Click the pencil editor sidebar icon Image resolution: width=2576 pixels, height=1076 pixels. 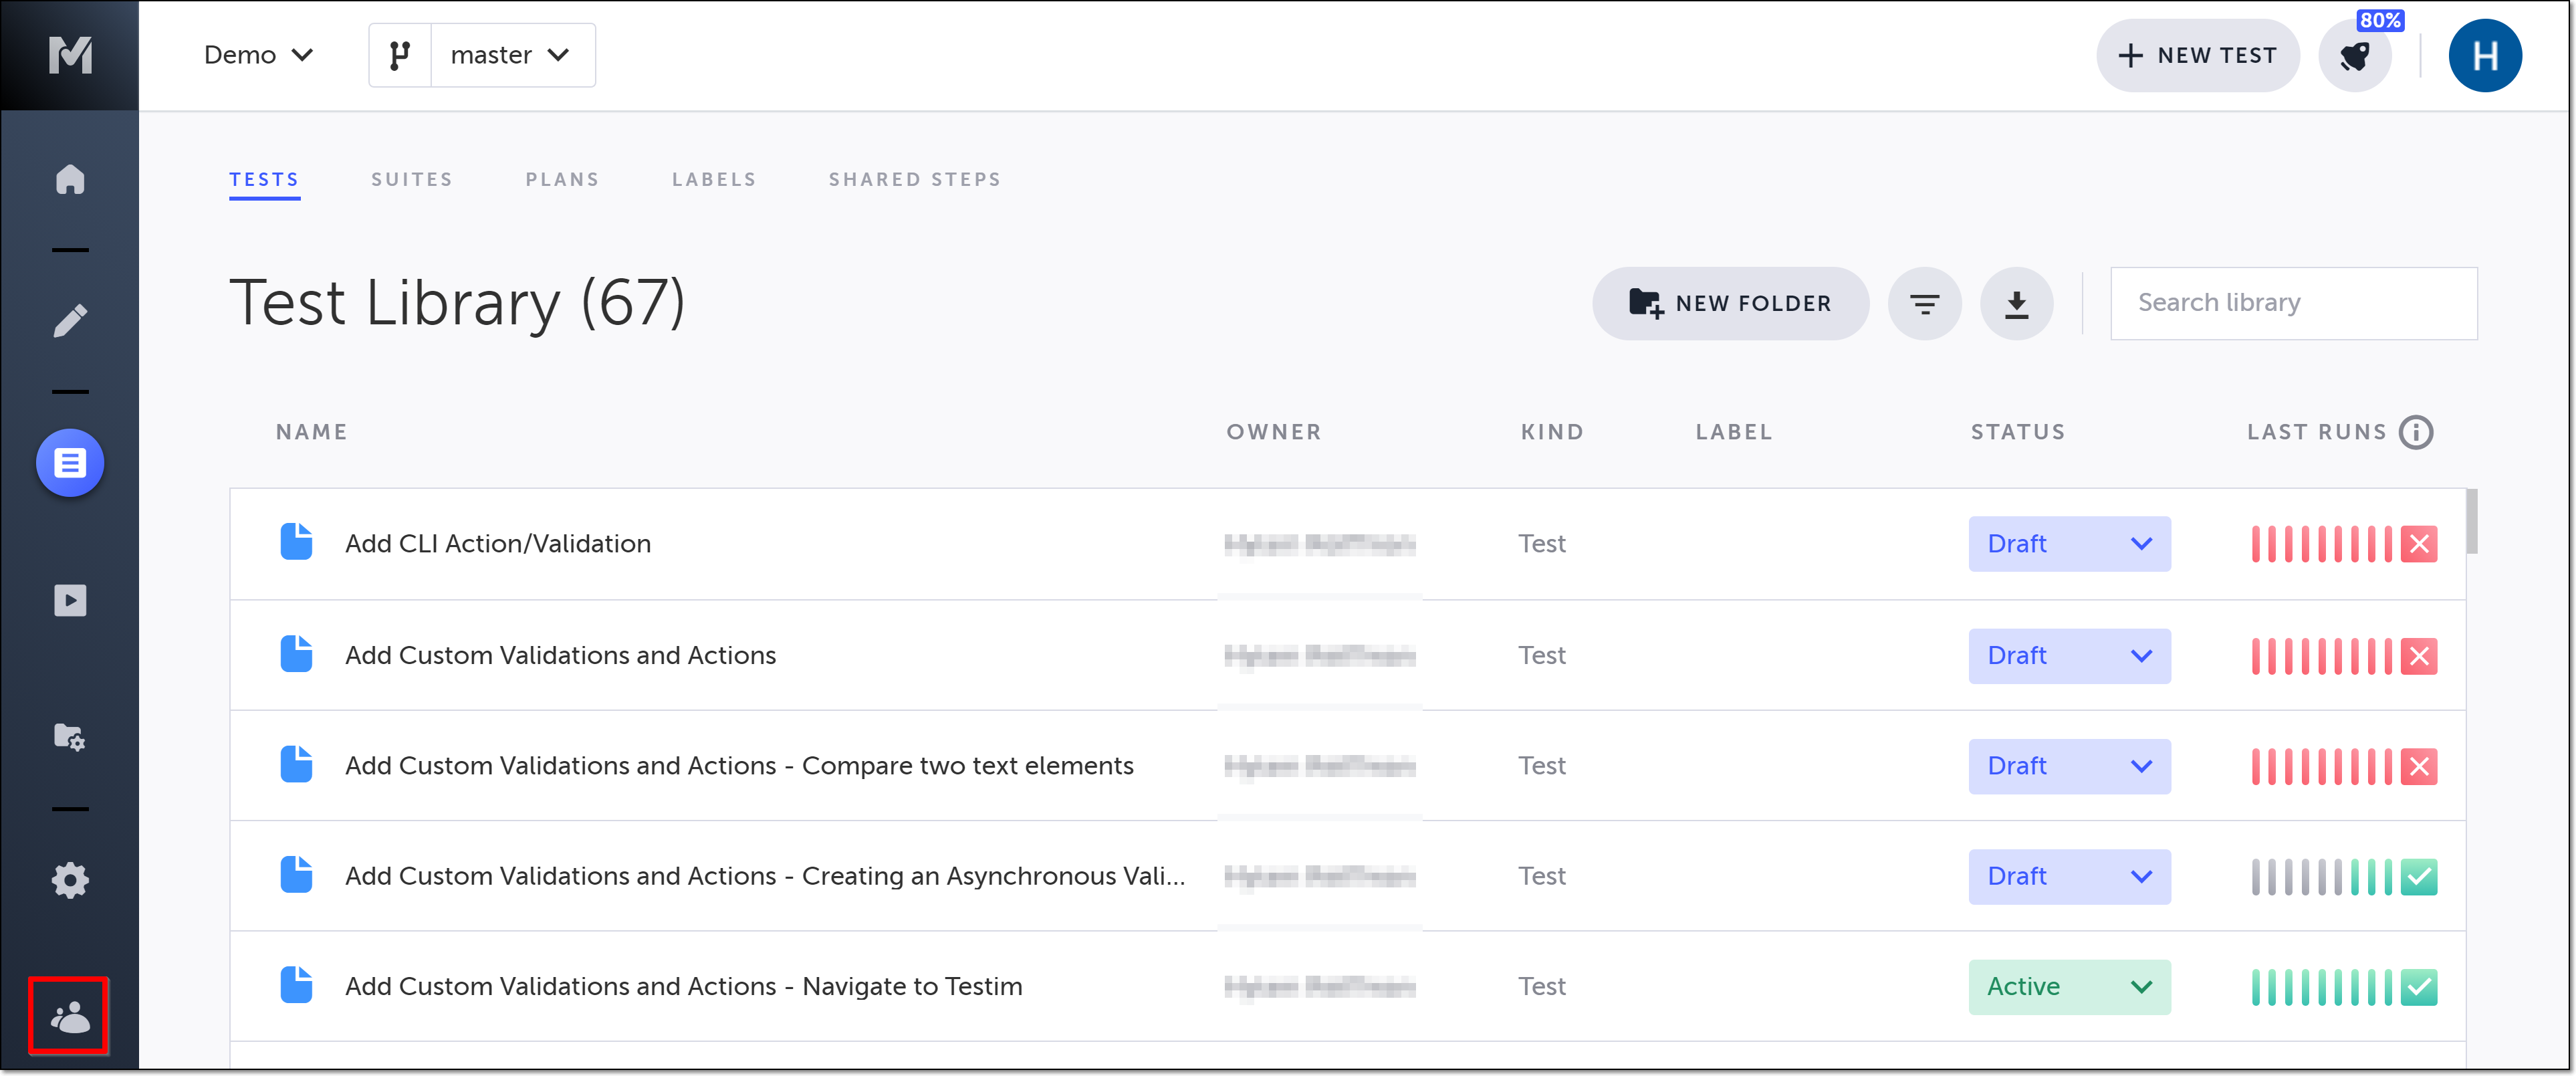pyautogui.click(x=69, y=320)
